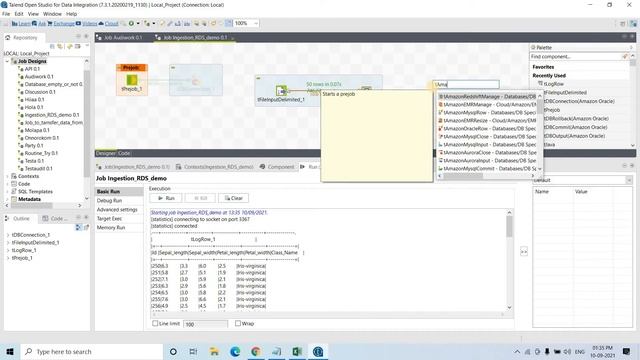
Task: Open the Videos link
Action: 89,24
